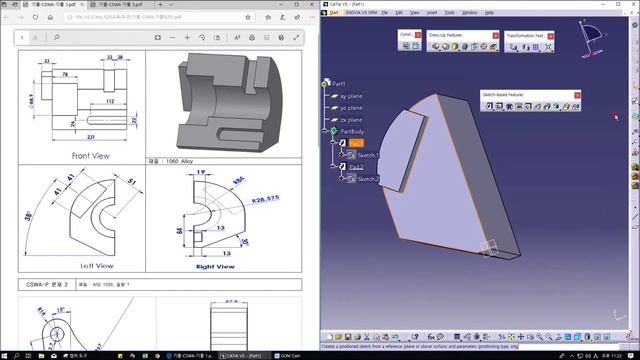
Task: Zoom out the PDF with minus button
Action: pyautogui.click(x=172, y=38)
